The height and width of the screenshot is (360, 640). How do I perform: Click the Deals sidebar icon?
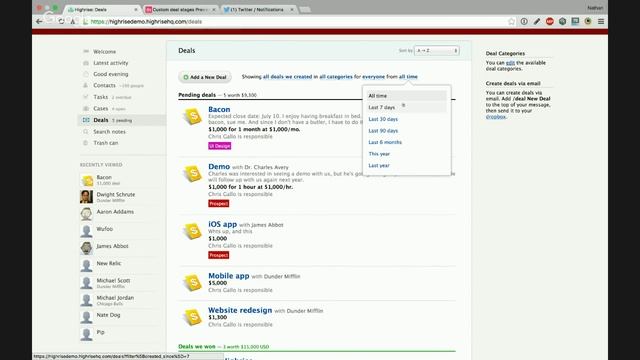(86, 120)
